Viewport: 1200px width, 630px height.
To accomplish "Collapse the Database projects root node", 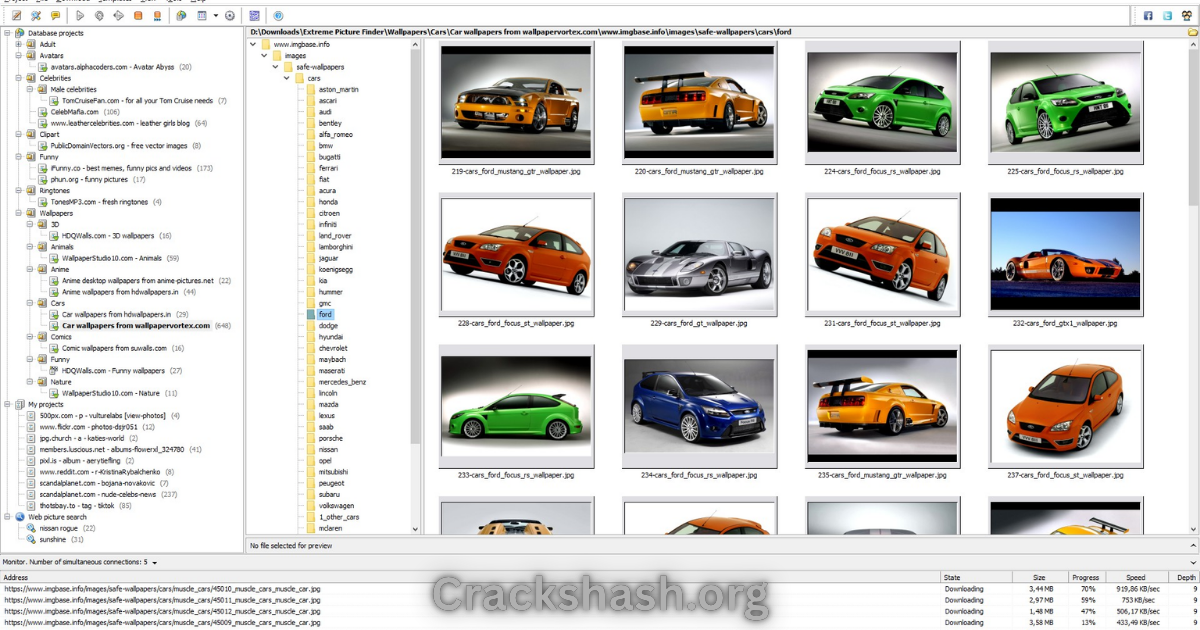I will [8, 33].
